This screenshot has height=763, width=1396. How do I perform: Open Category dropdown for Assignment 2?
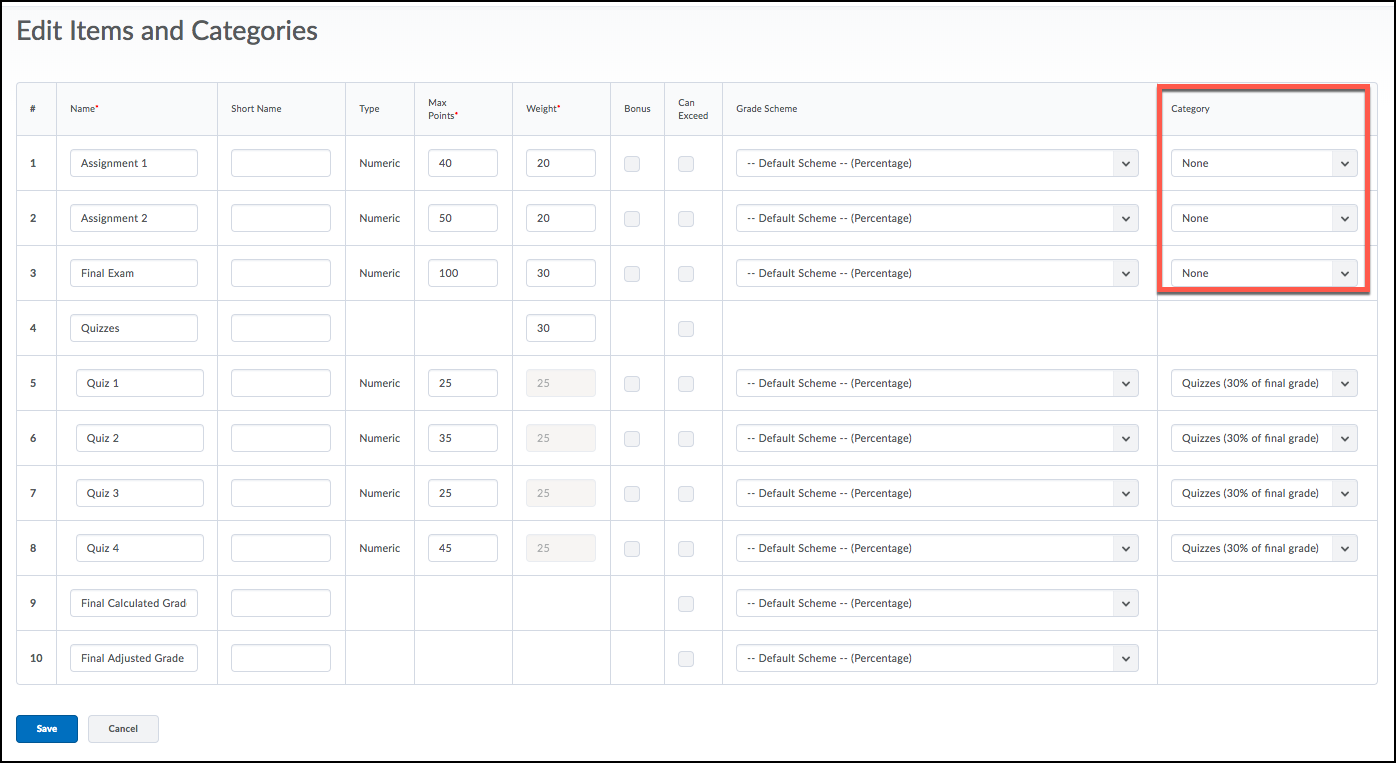[1264, 218]
